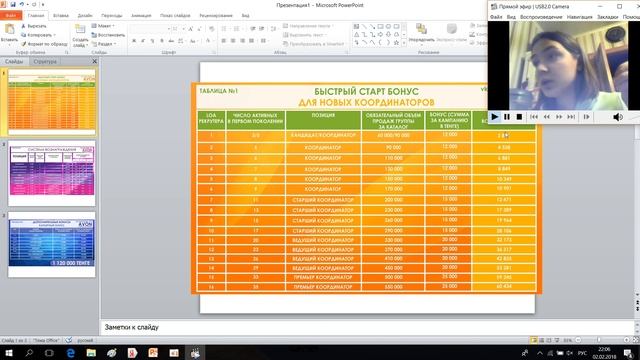Select the oval shape in shapes gallery
Viewport: 640px width, 360px height.
pyautogui.click(x=389, y=27)
